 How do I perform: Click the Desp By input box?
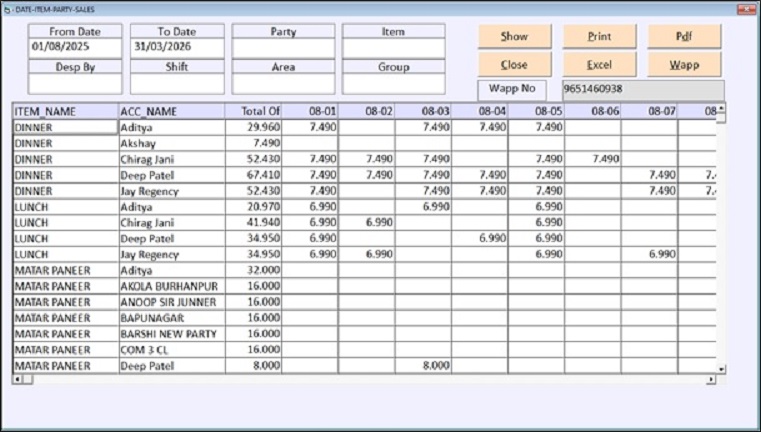[x=75, y=83]
